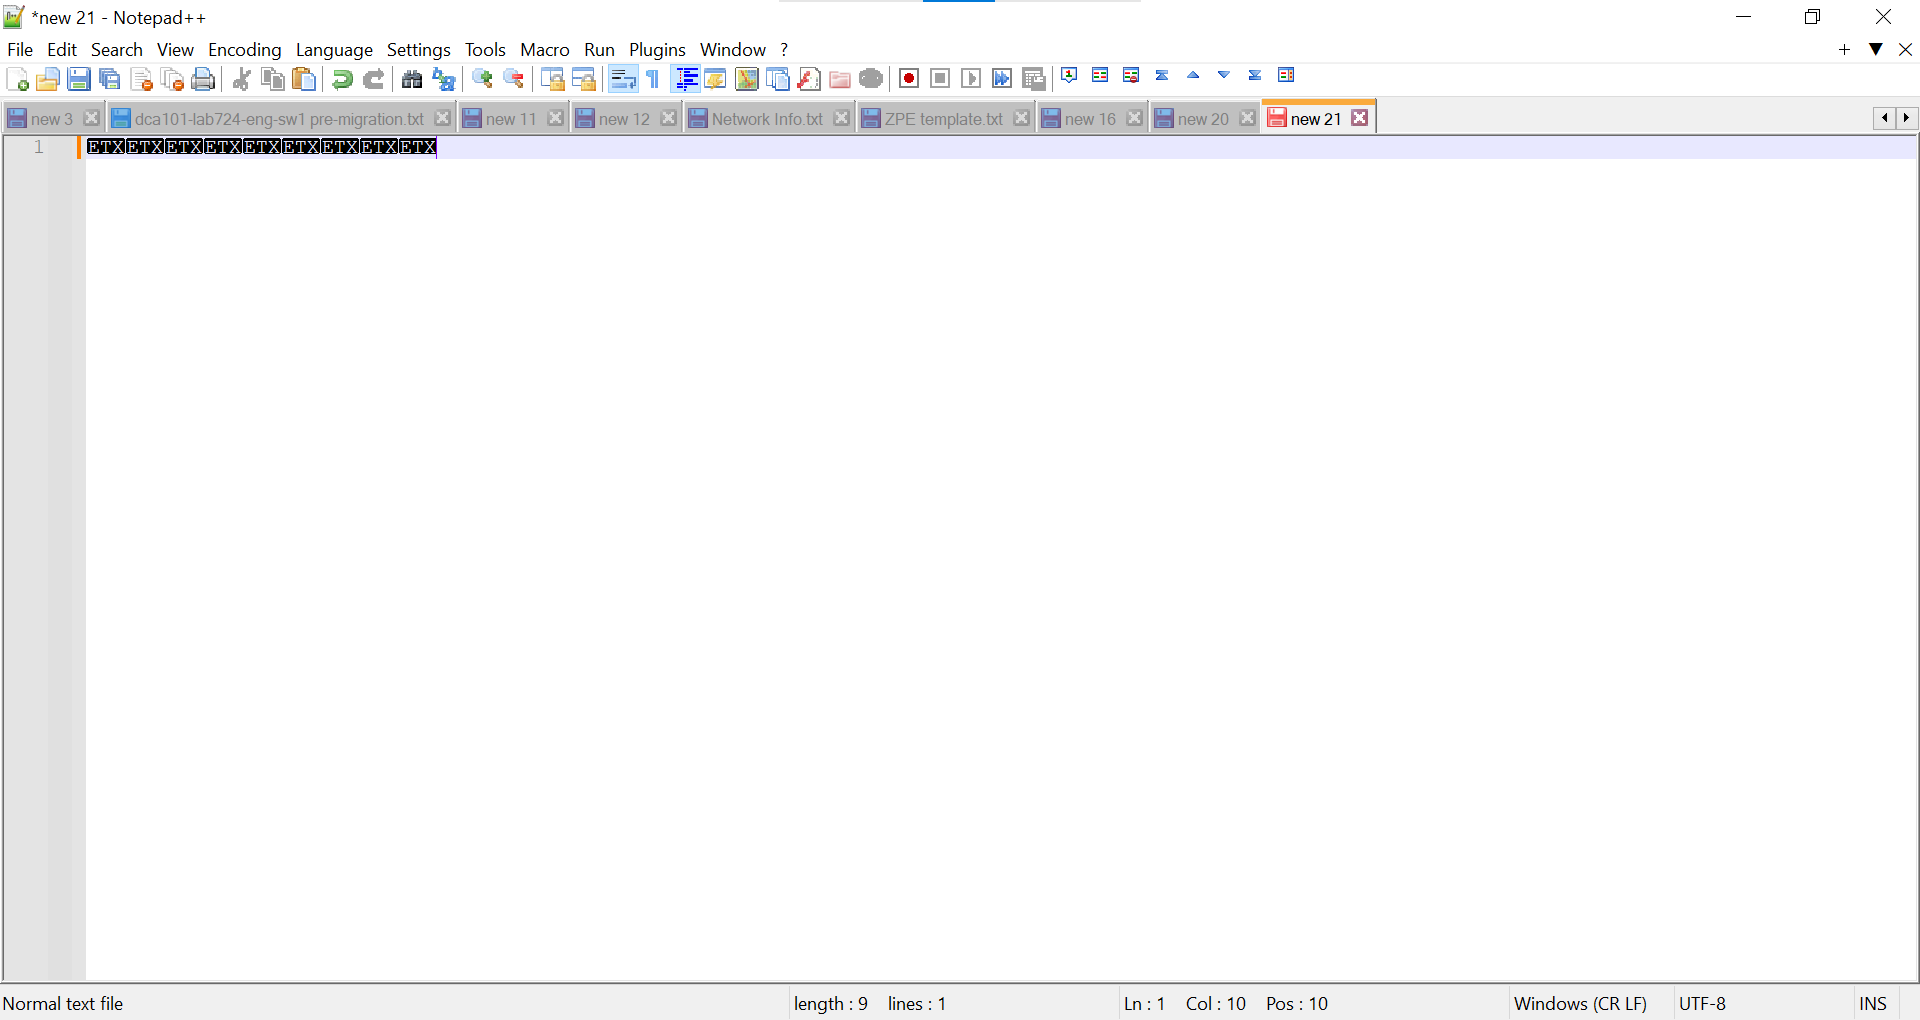Zoom in using the magnifier-plus icon
Screen dimensions: 1920x1020
(482, 78)
